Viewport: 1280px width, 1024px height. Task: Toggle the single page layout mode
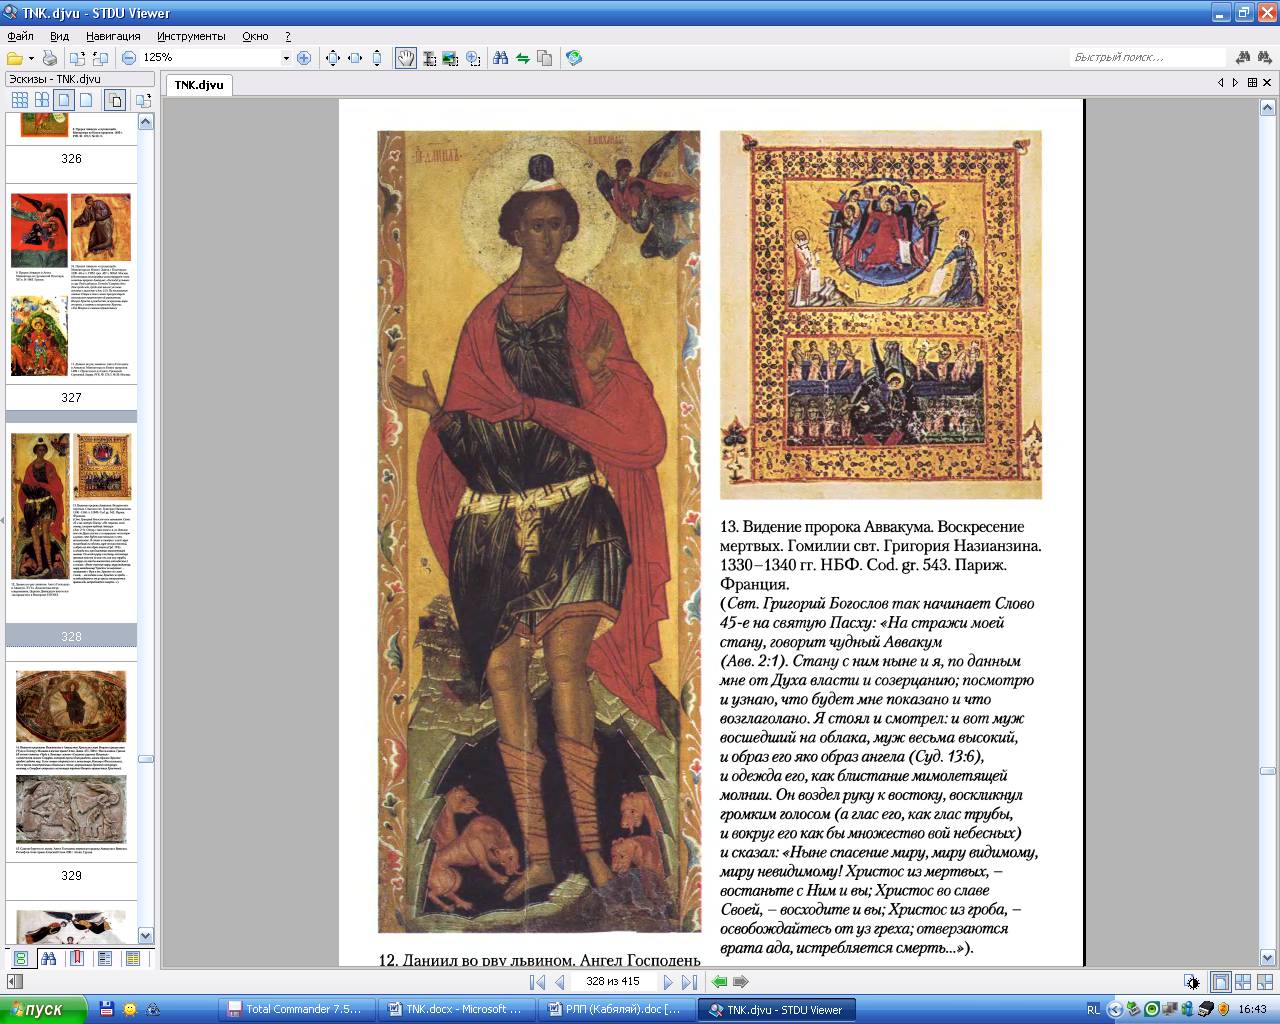tap(1220, 982)
